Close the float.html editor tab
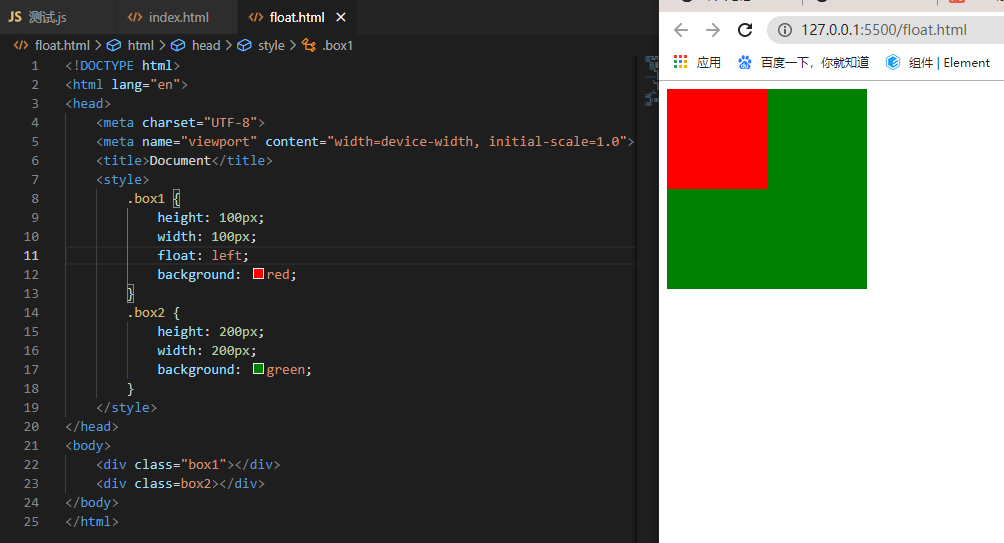 (341, 18)
